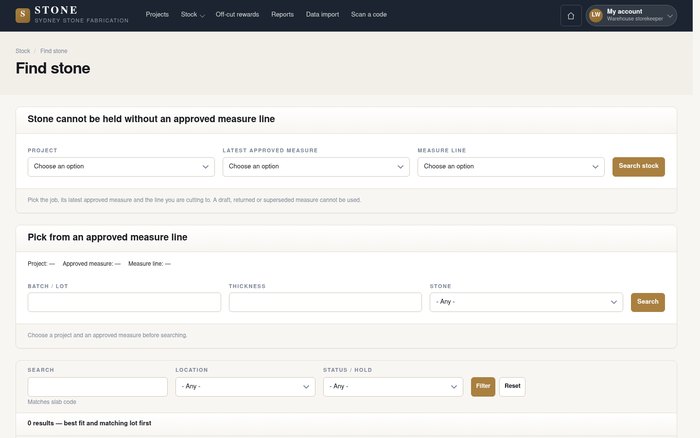Click the Reset button
The width and height of the screenshot is (700, 438).
[512, 387]
